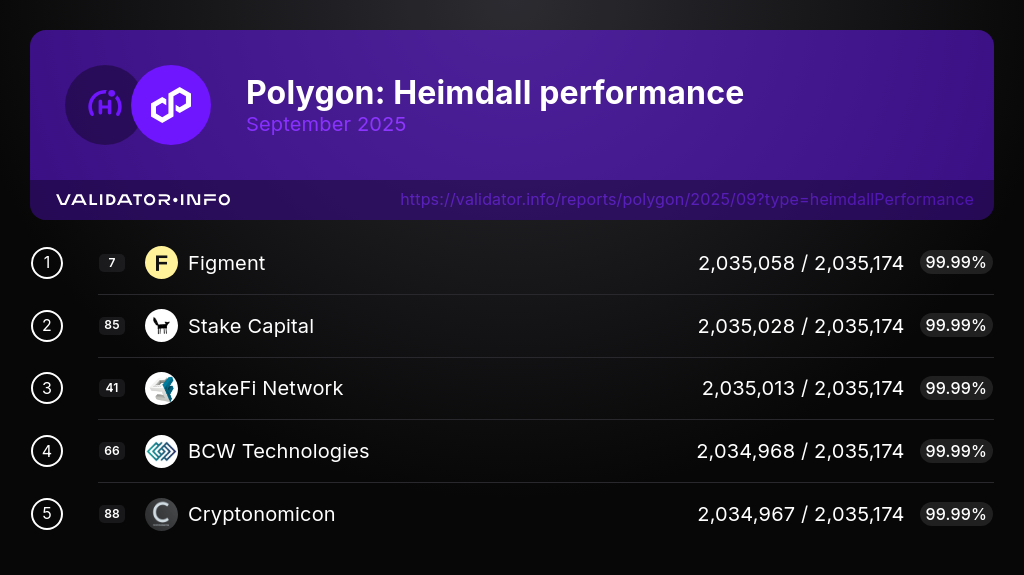The image size is (1024, 575).
Task: Click Figment's 99.99% percentage badge
Action: tap(956, 263)
